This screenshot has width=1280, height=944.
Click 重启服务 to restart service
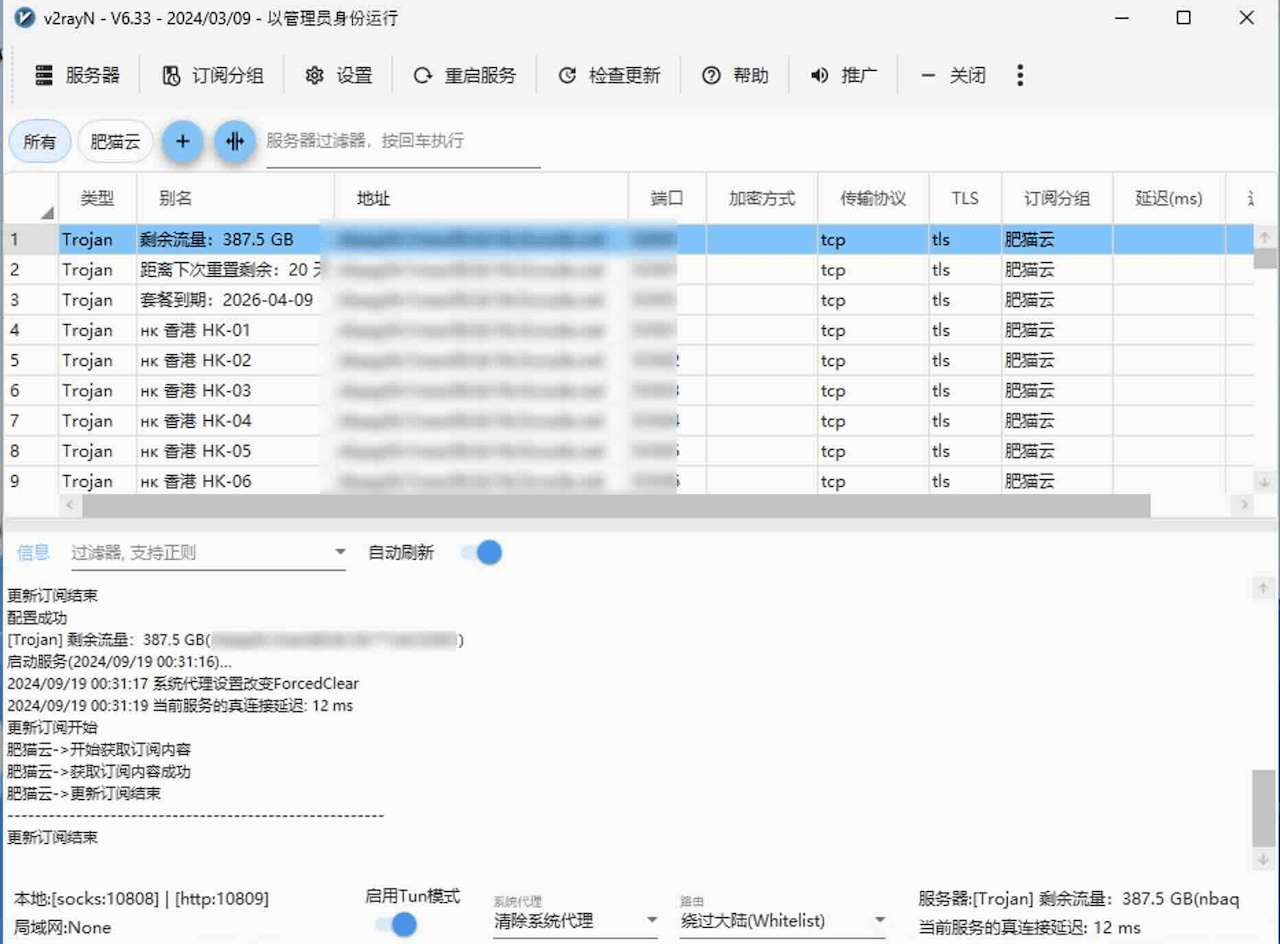(x=465, y=75)
